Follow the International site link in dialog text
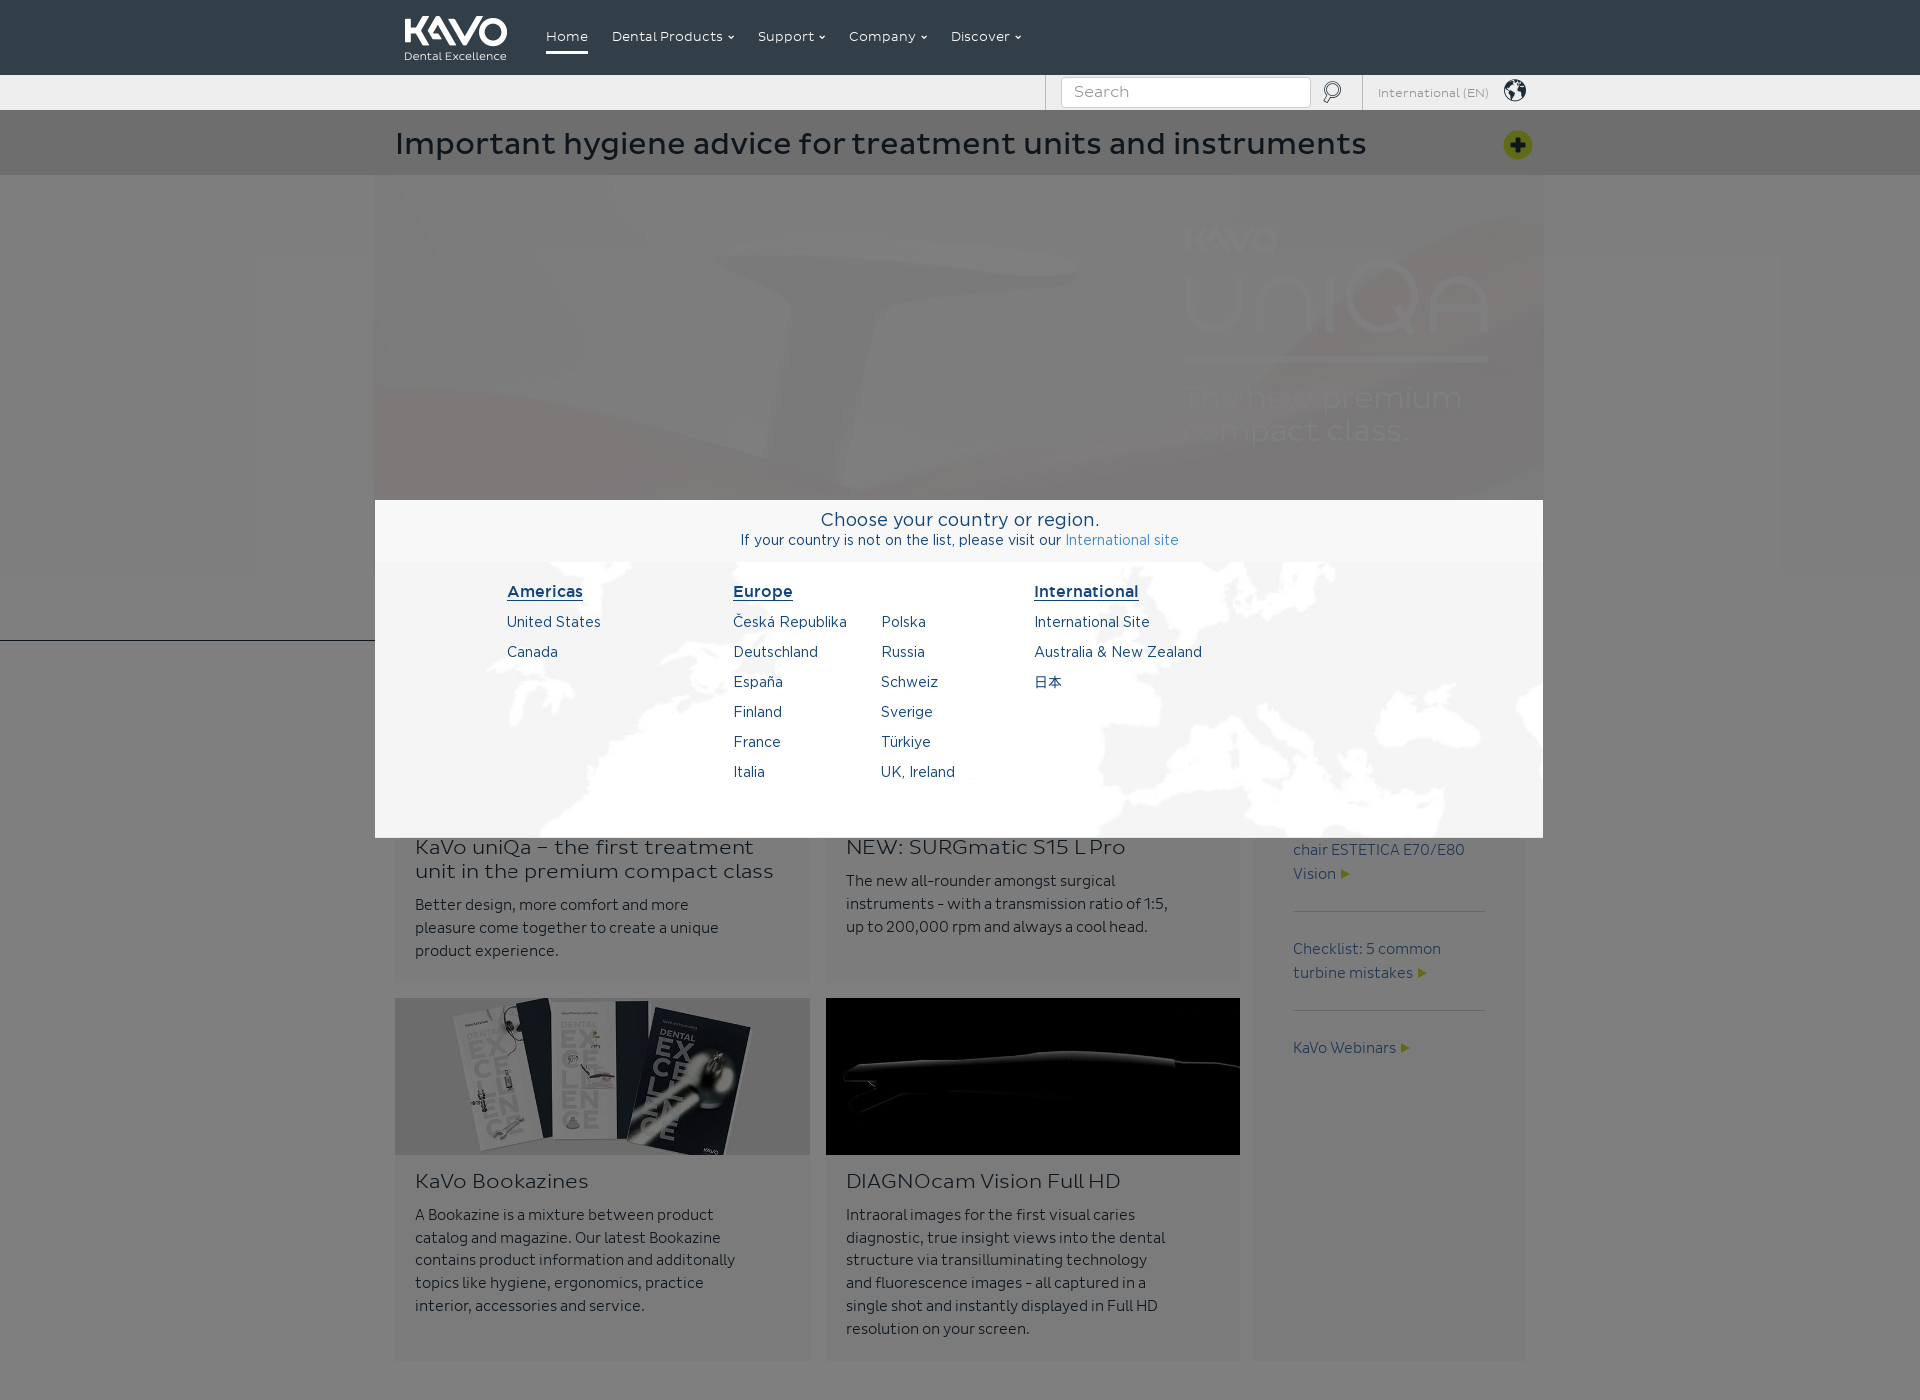Image resolution: width=1920 pixels, height=1400 pixels. click(x=1121, y=540)
